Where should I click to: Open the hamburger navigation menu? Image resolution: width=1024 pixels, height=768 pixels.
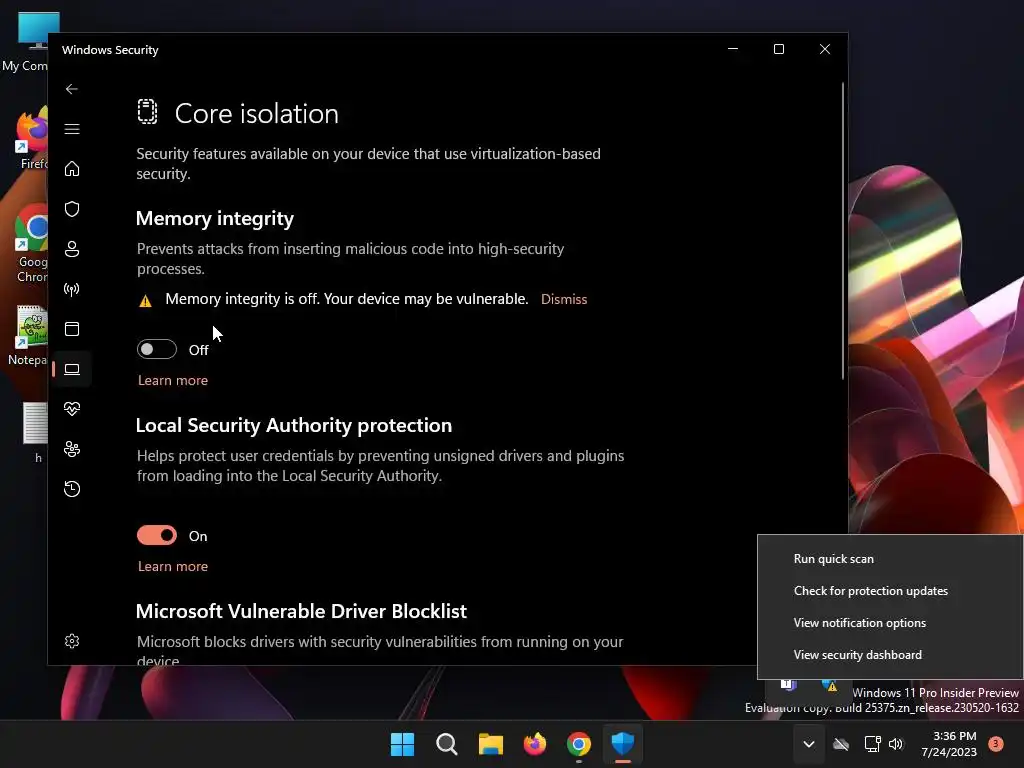[72, 129]
